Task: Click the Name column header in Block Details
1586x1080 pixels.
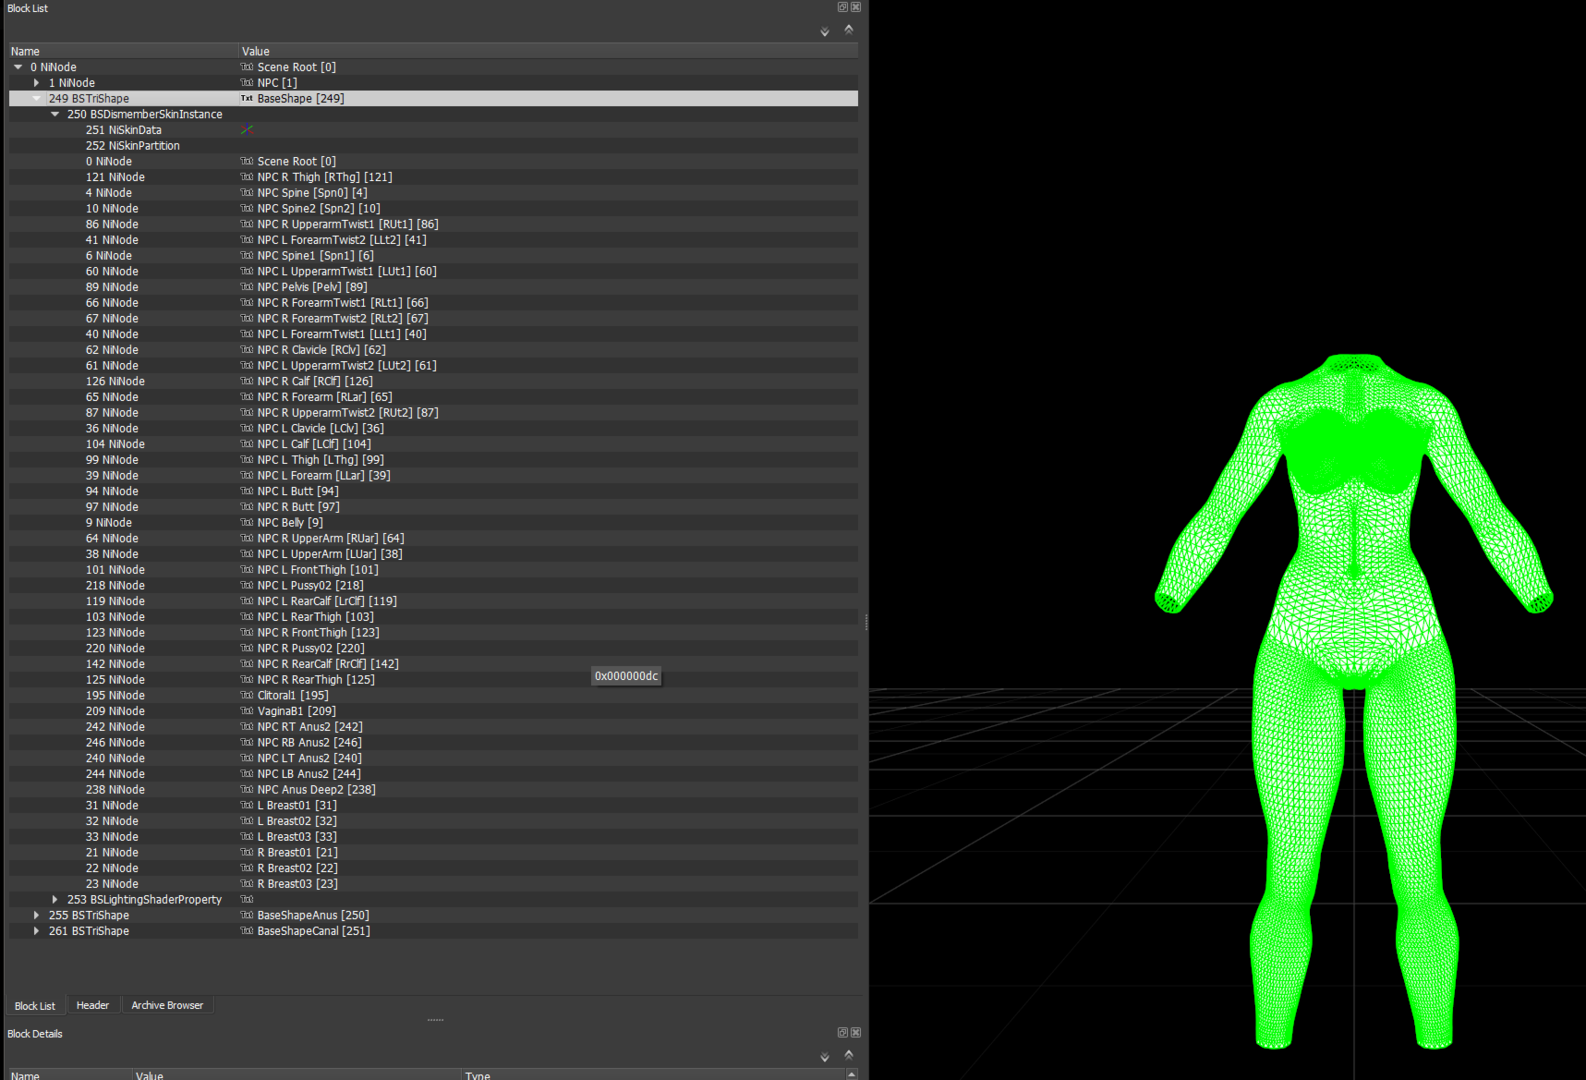Action: (69, 1075)
